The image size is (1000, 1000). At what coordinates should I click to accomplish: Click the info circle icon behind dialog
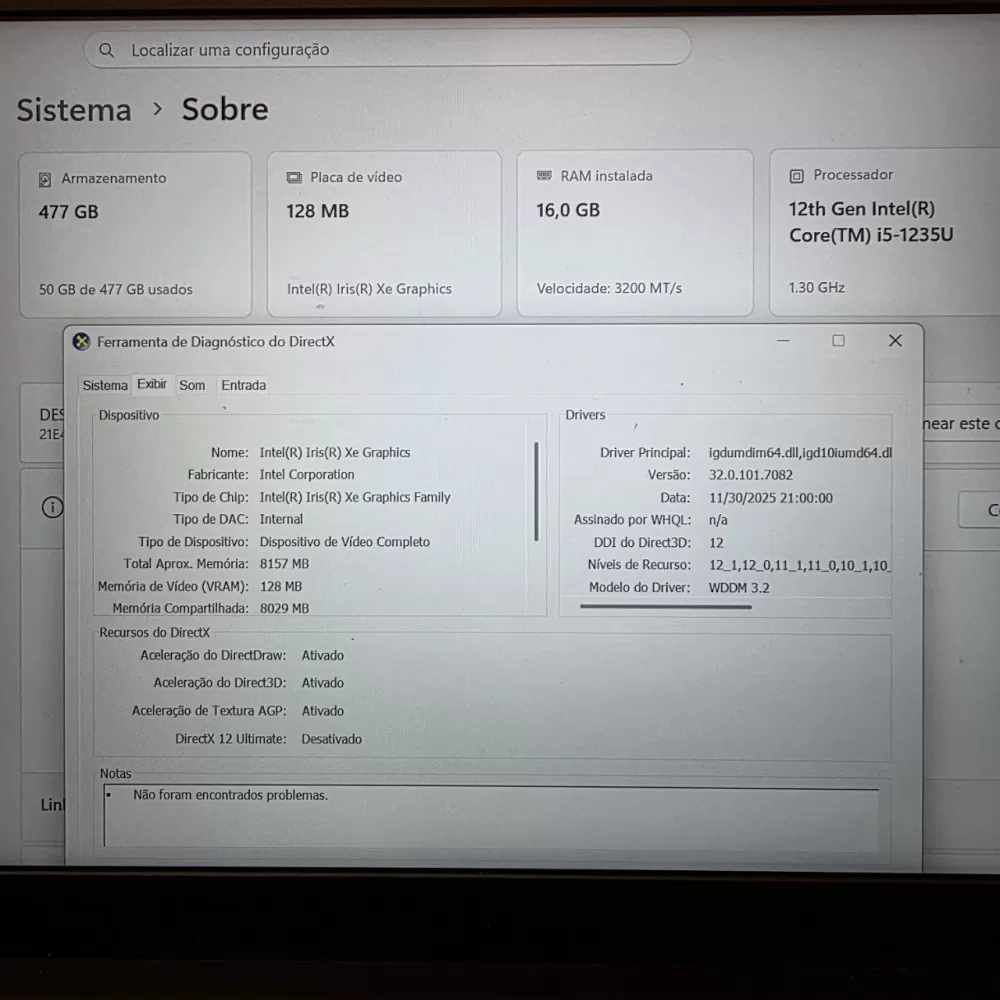point(52,508)
